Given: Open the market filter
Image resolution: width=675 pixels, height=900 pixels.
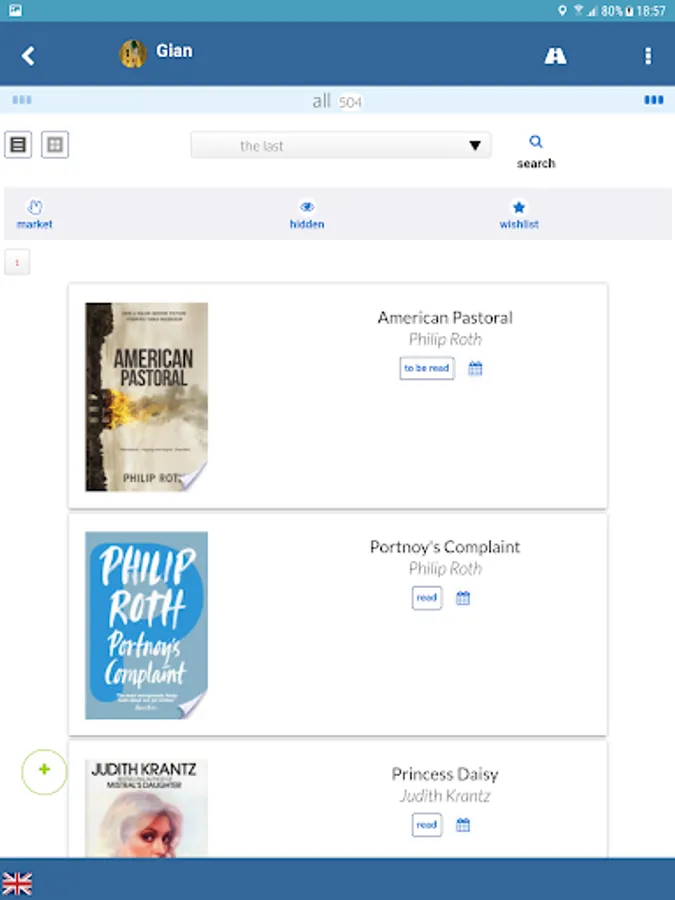Looking at the screenshot, I should click(x=34, y=214).
